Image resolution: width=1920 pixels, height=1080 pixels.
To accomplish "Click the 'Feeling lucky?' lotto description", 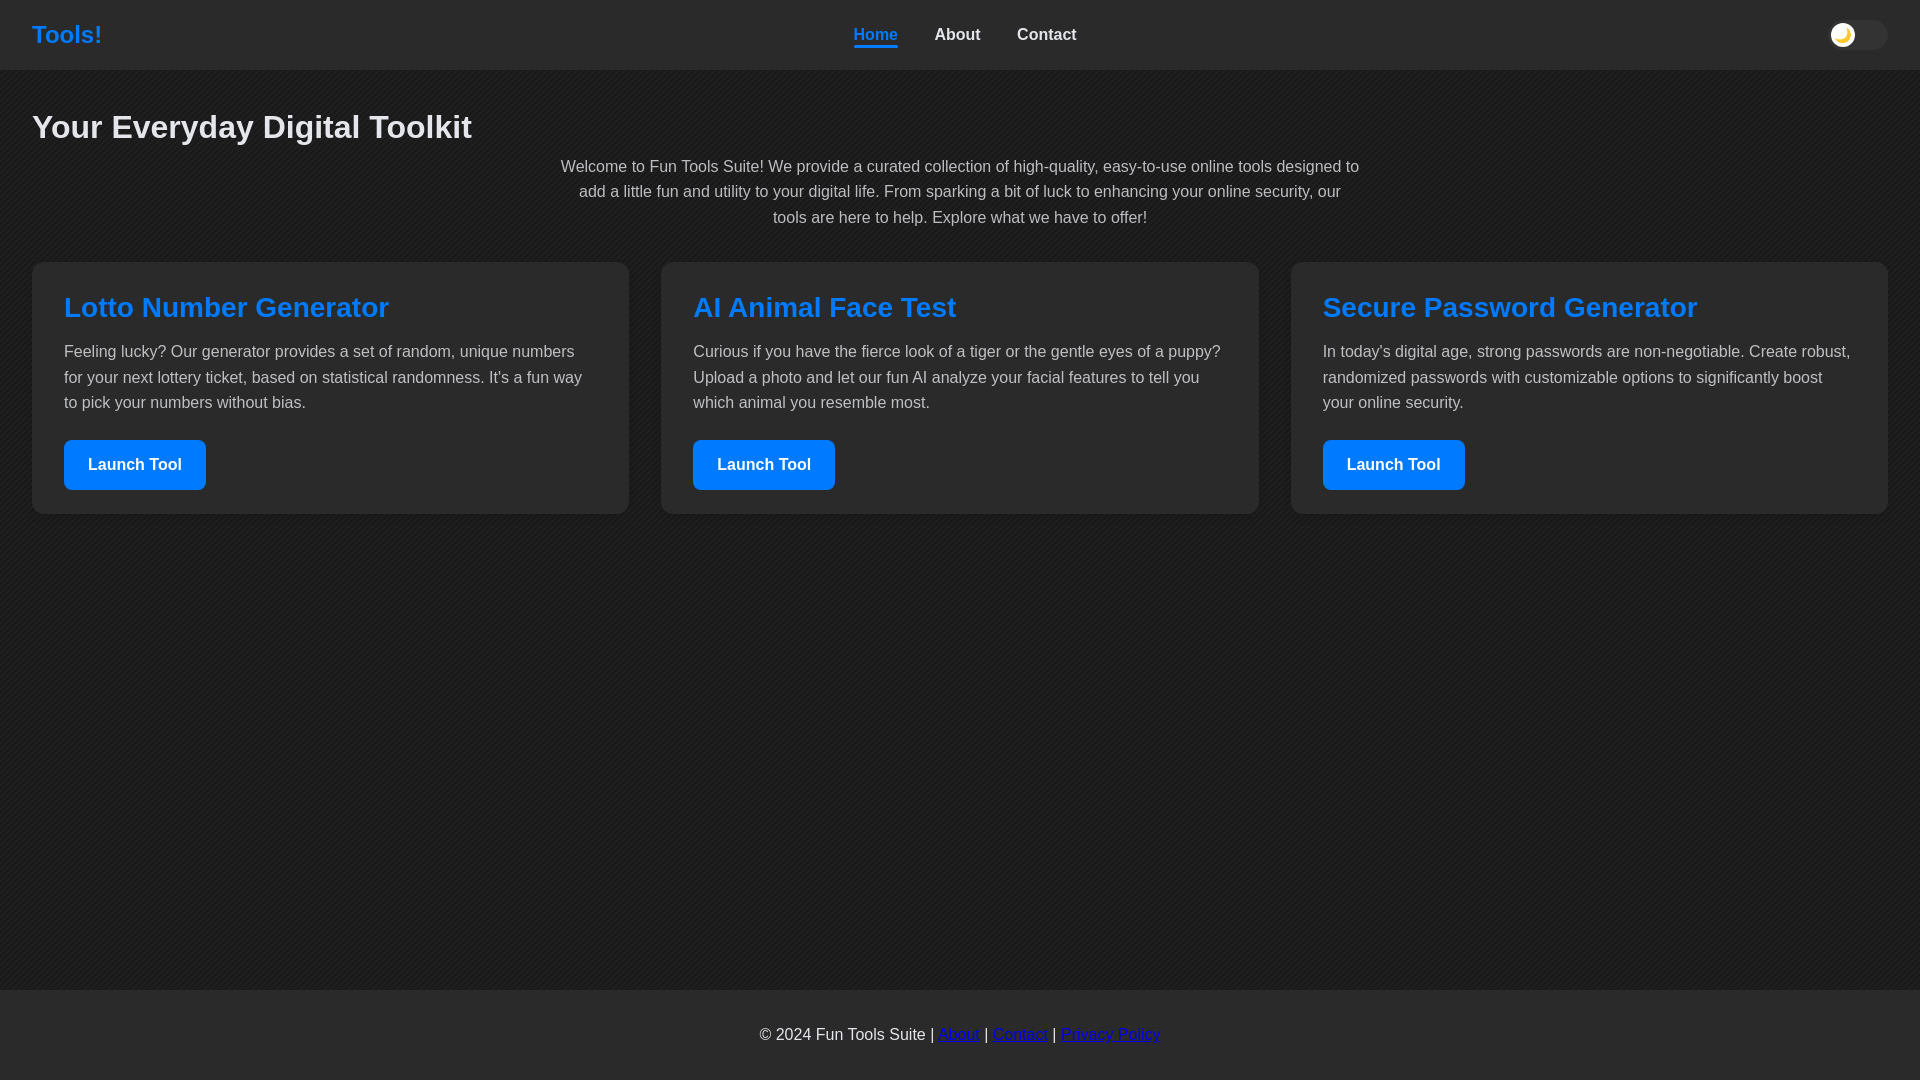I will click(x=324, y=377).
